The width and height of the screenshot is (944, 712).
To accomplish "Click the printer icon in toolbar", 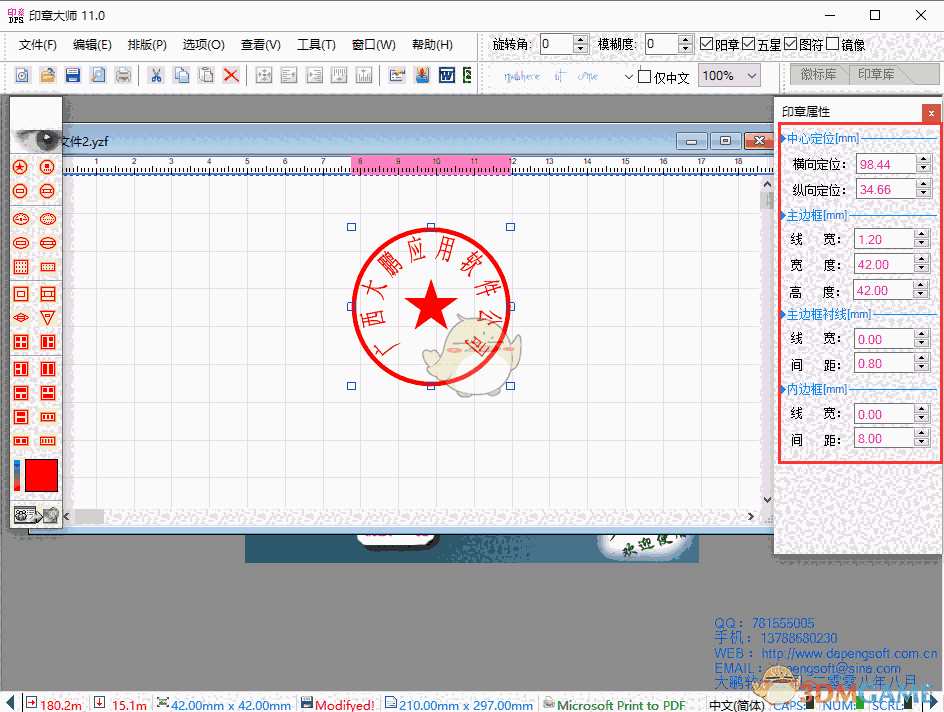I will click(122, 75).
